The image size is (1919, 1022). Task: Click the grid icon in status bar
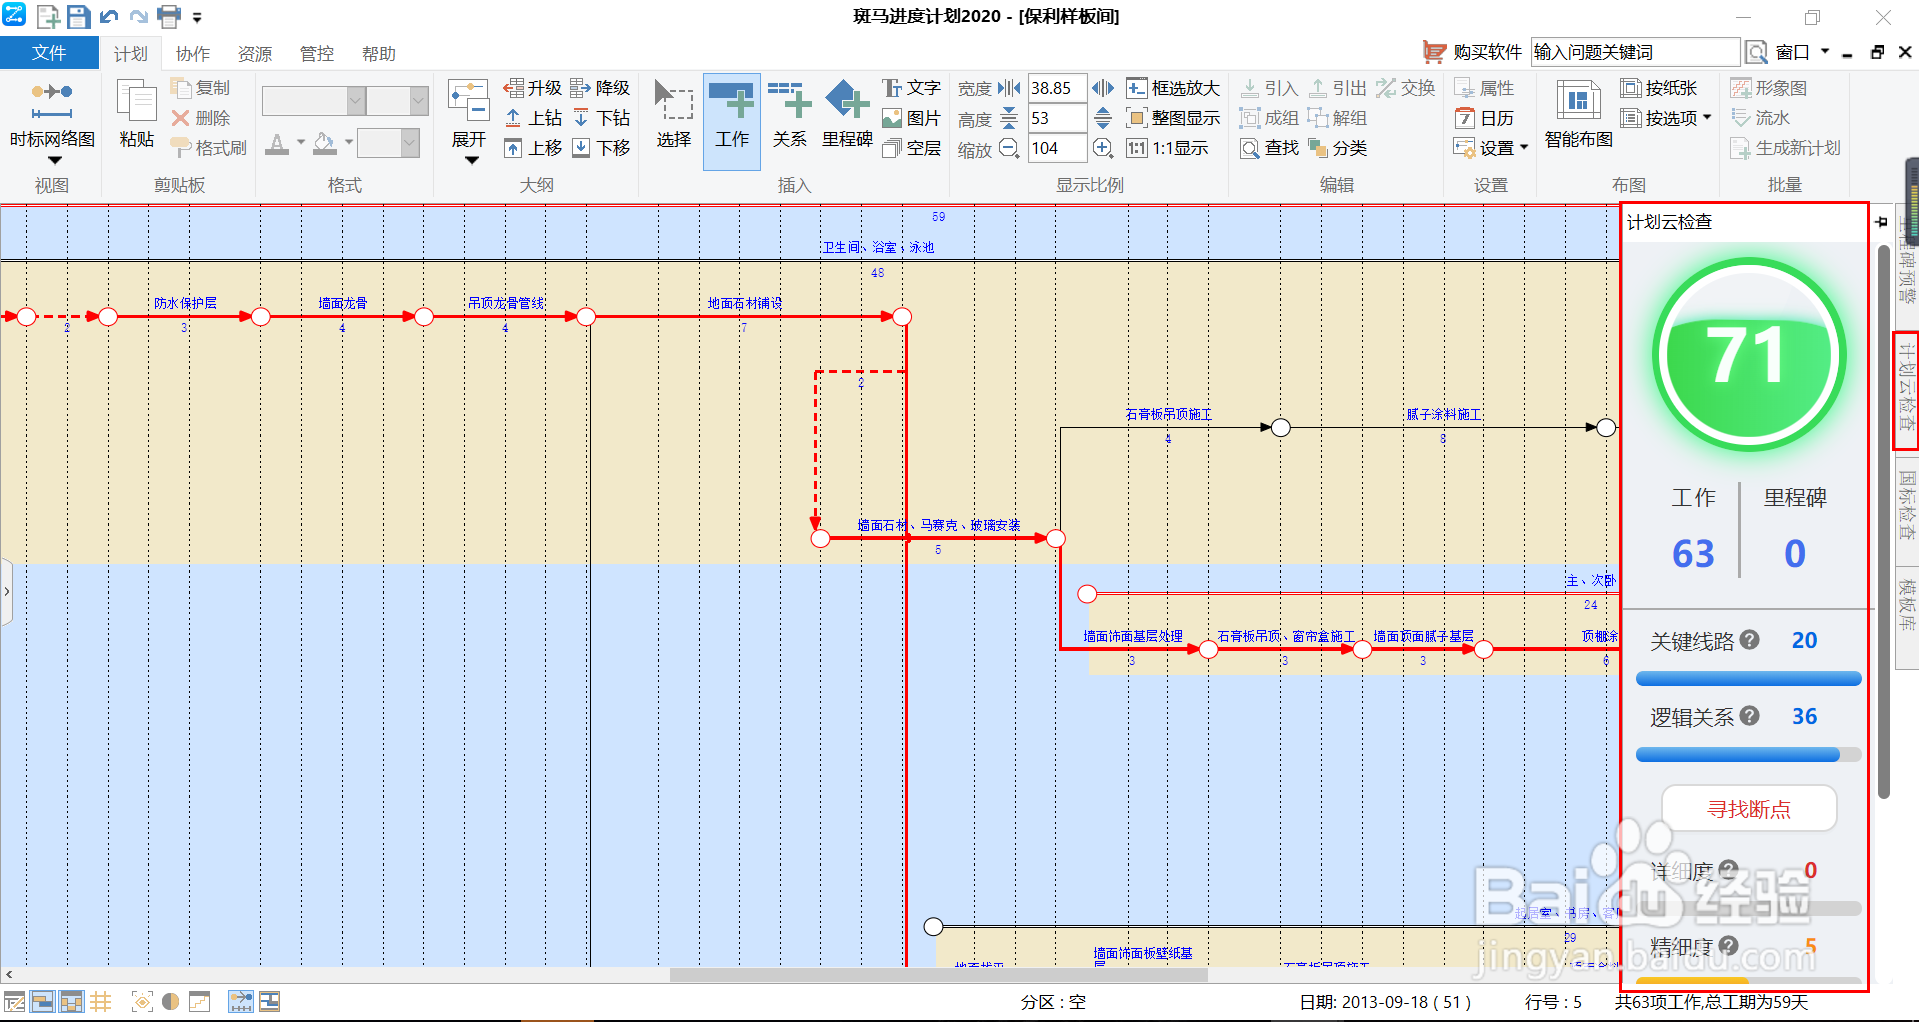pos(101,1001)
